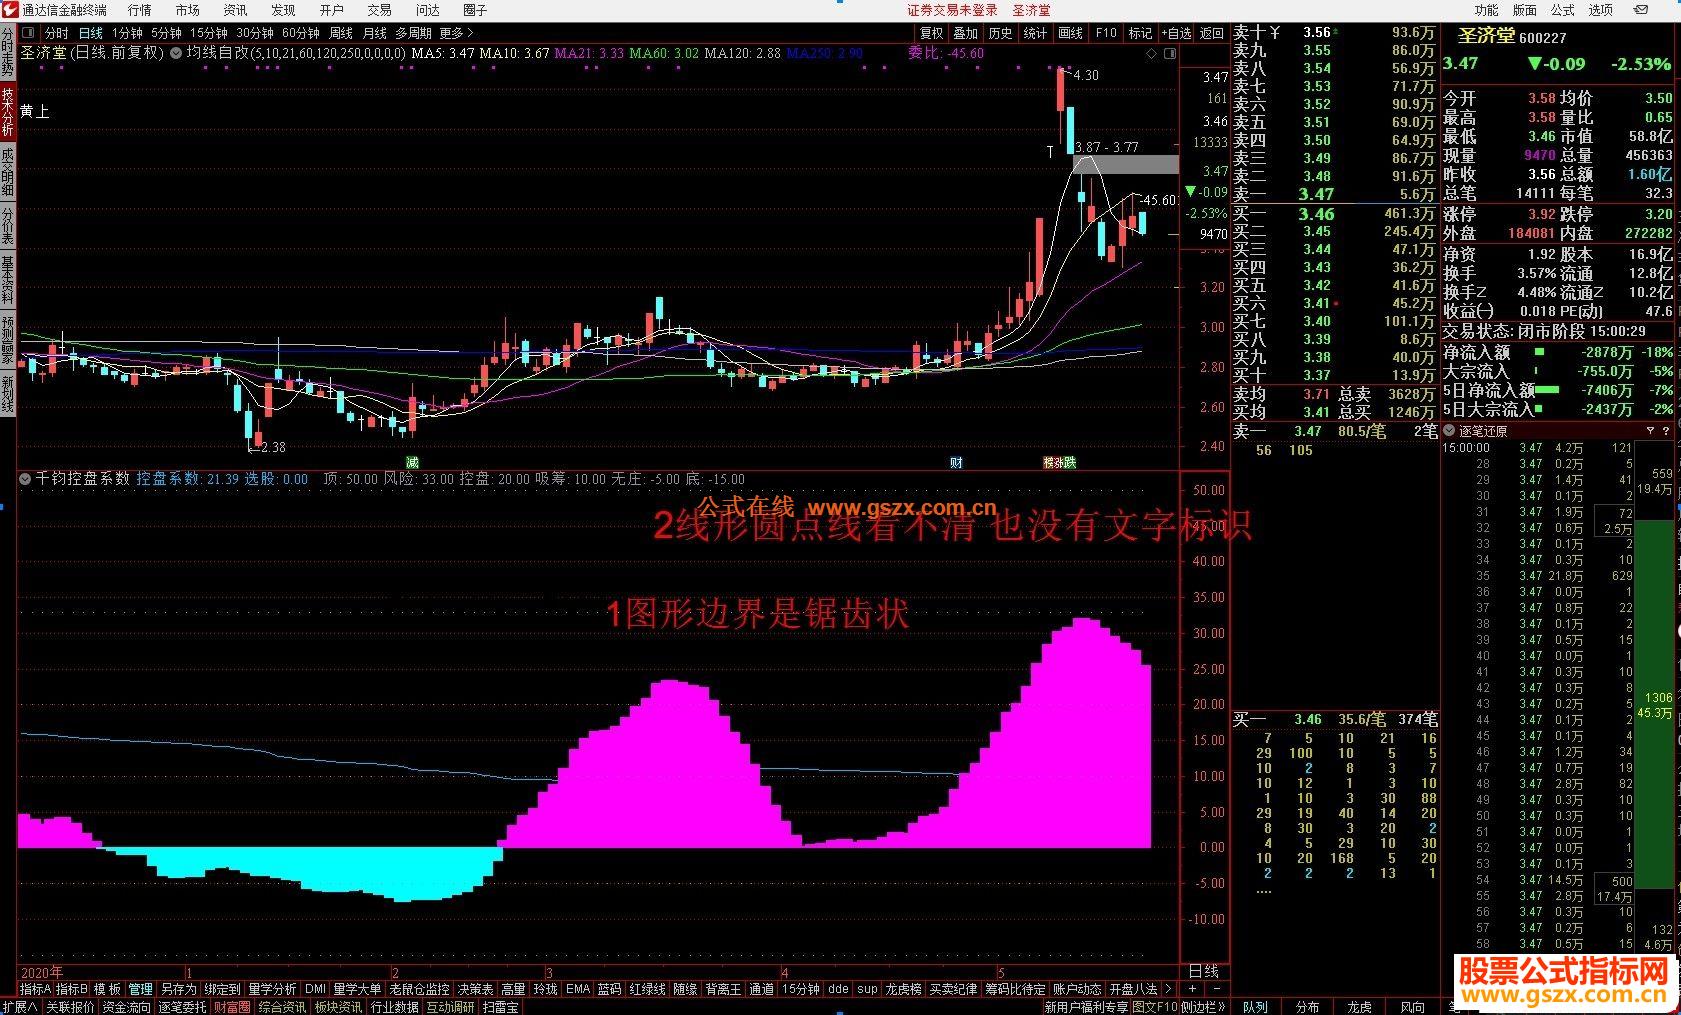Select the 5分钟 period
The image size is (1681, 1015).
(166, 33)
